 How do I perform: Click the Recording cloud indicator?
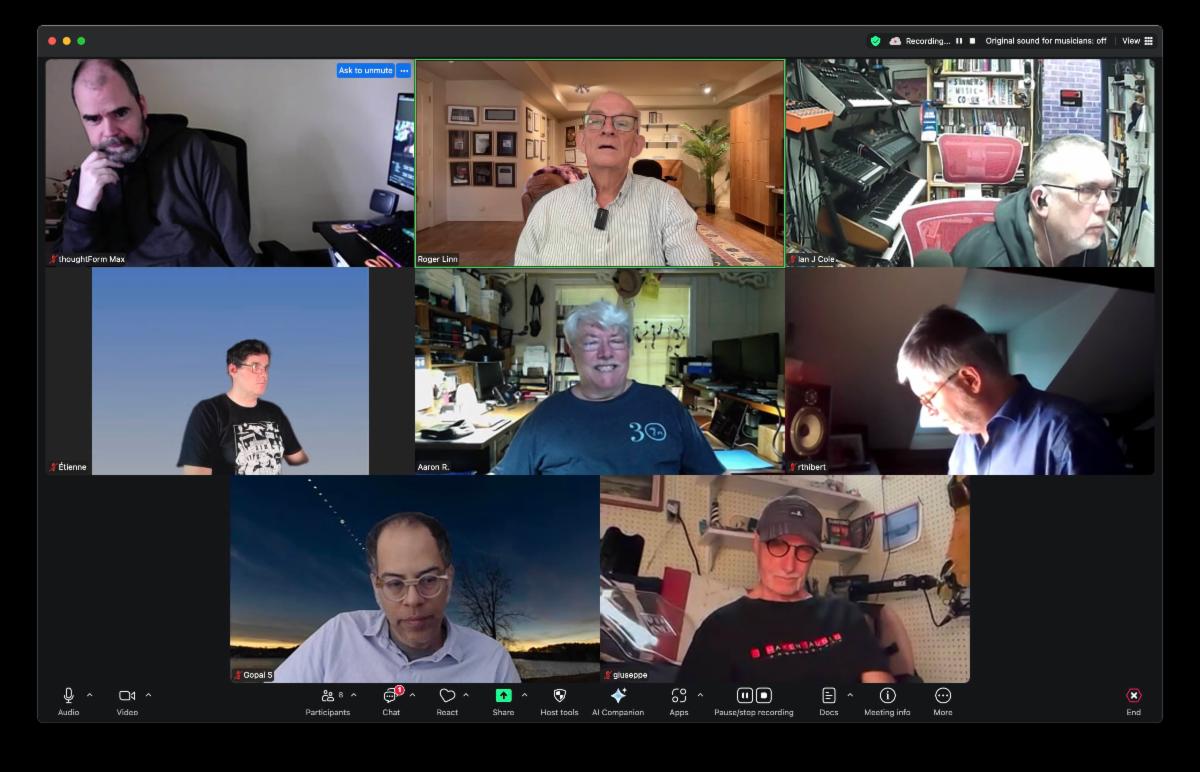coord(896,41)
